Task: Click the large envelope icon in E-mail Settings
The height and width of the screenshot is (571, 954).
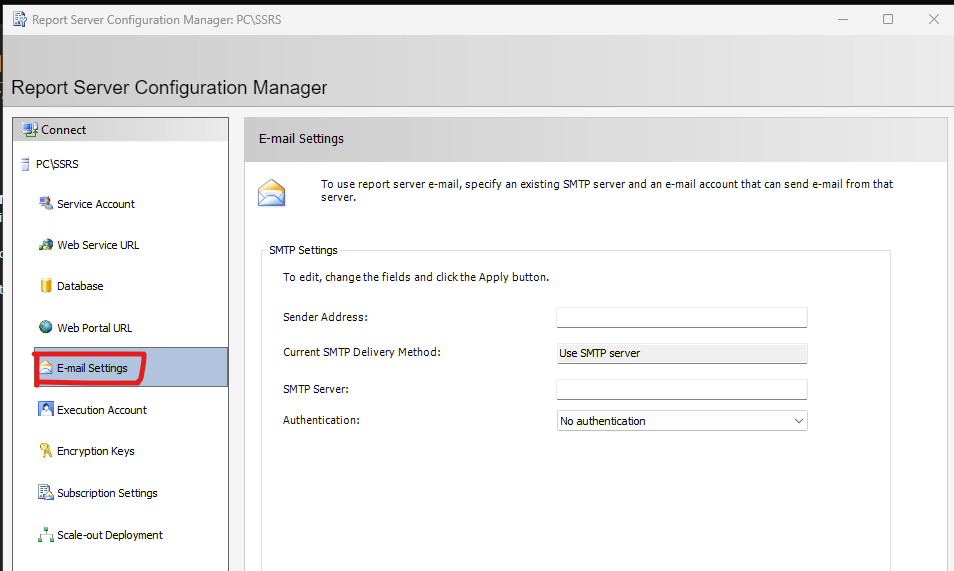Action: pyautogui.click(x=271, y=193)
